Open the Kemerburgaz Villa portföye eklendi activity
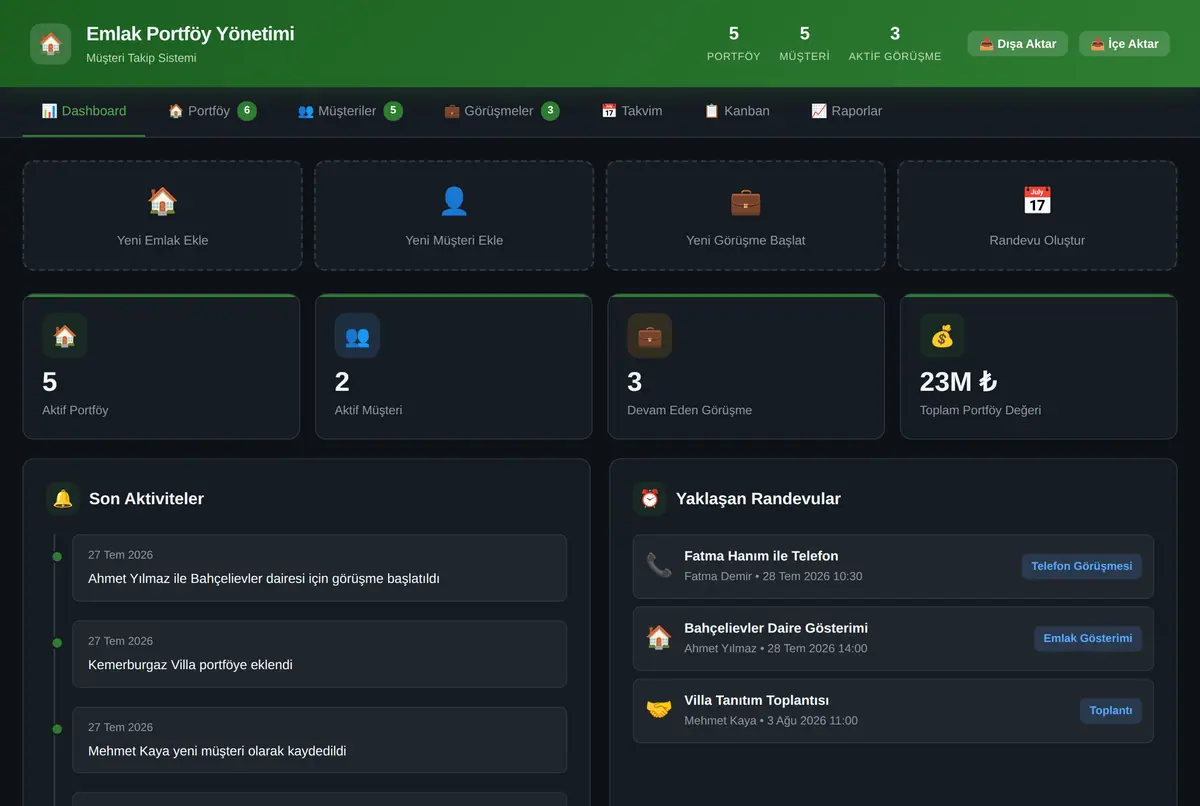1200x806 pixels. coord(319,654)
